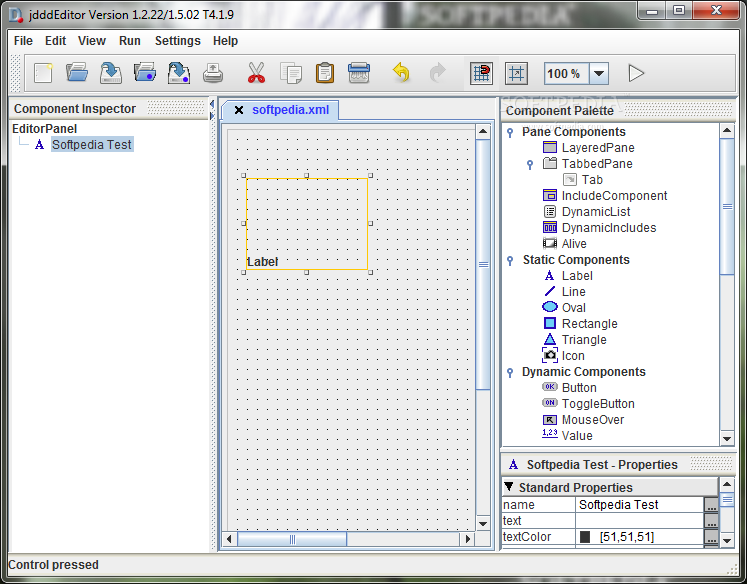The height and width of the screenshot is (584, 747).
Task: Pick the Line component icon
Action: pos(550,291)
